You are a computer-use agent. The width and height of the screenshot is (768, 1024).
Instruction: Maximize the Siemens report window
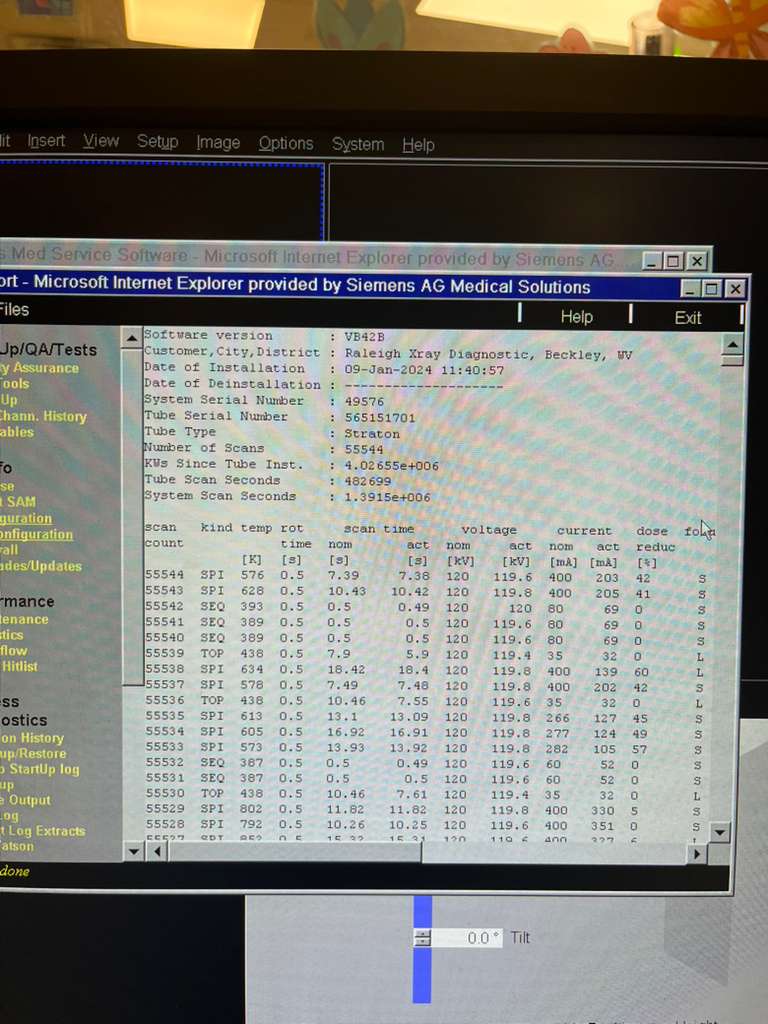click(x=712, y=288)
